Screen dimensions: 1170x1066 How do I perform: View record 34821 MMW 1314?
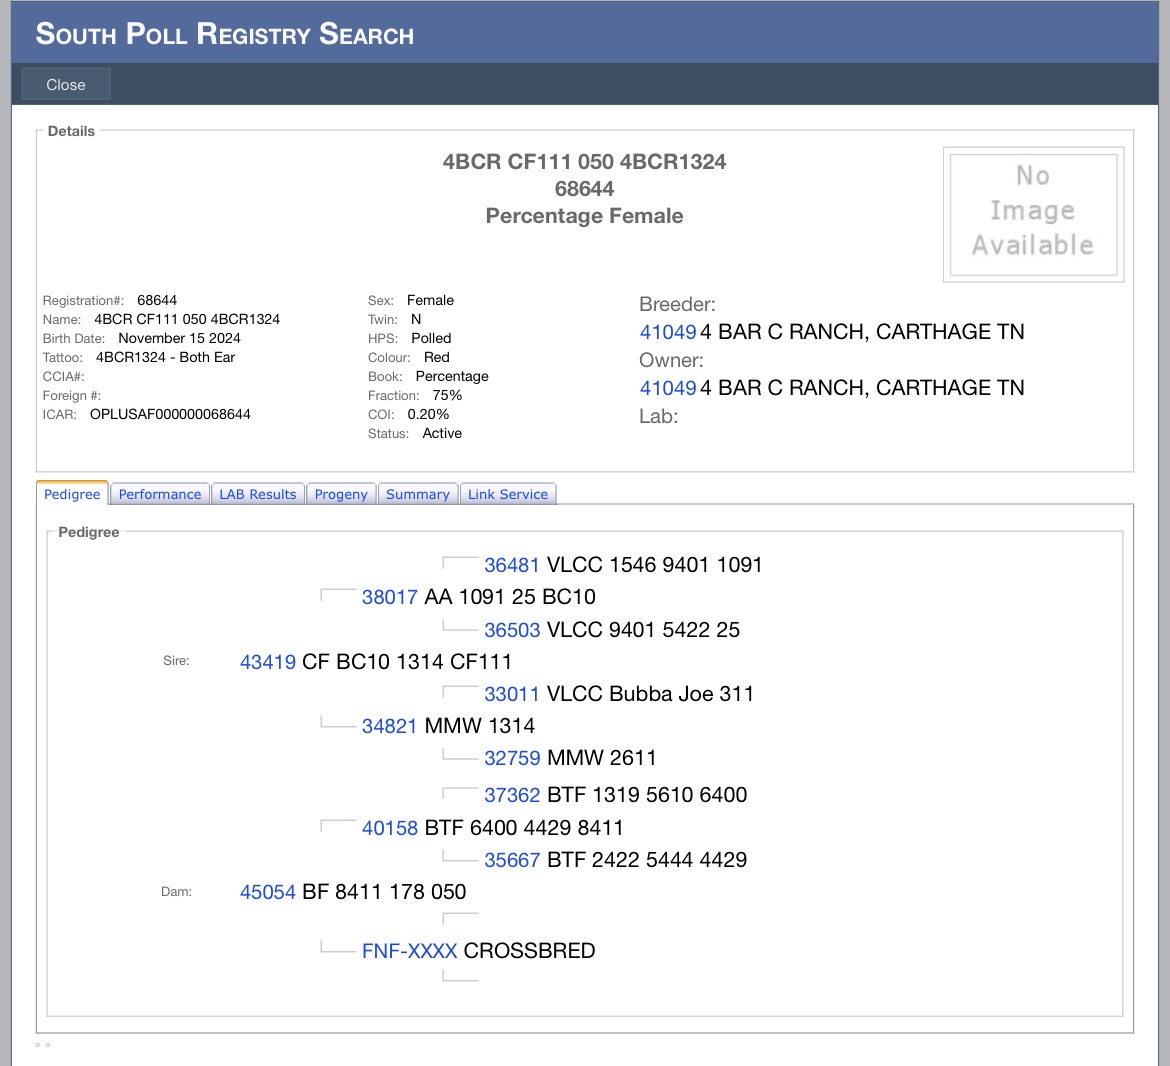click(390, 726)
